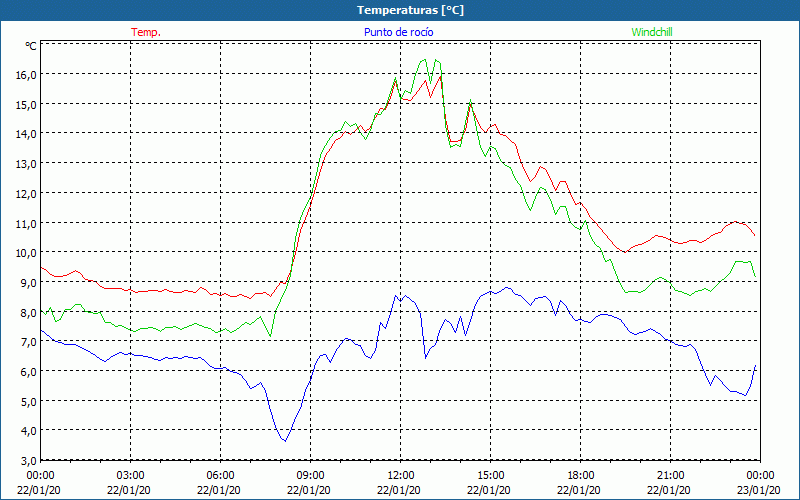Click the 21:00 time axis label
Viewport: 800px width, 500px height.
coord(670,476)
